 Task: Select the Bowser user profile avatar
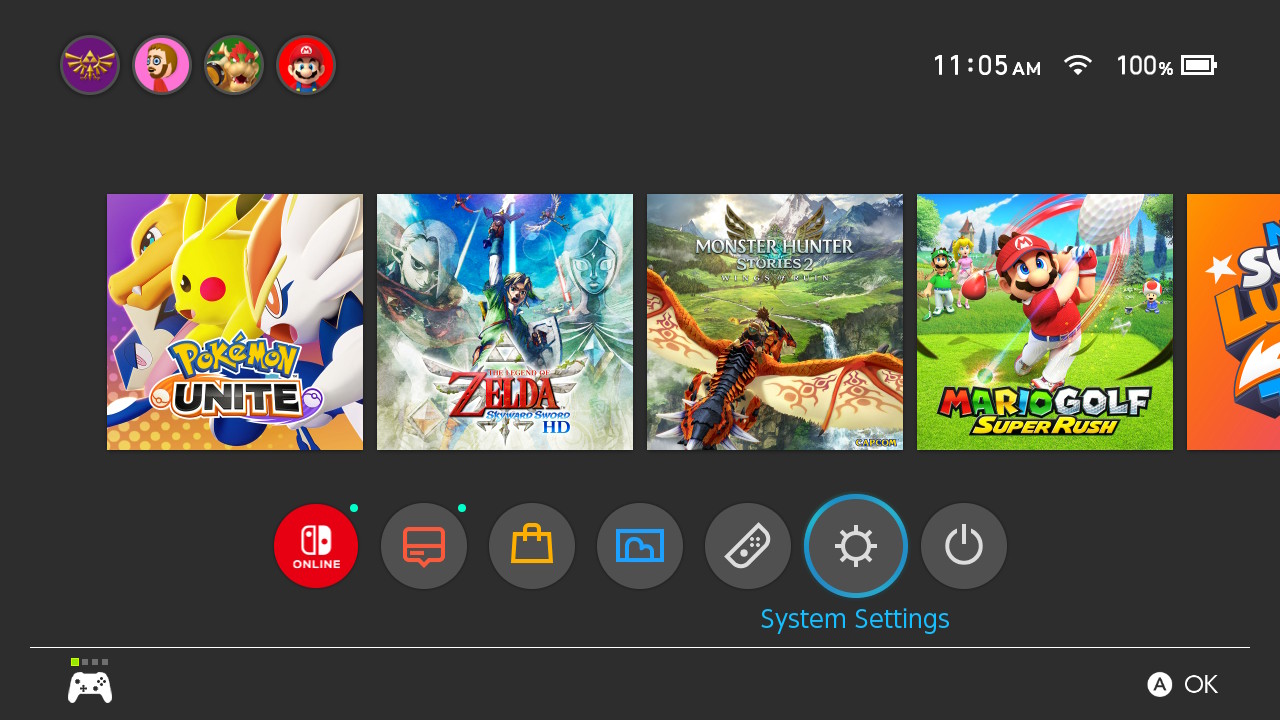(x=234, y=66)
